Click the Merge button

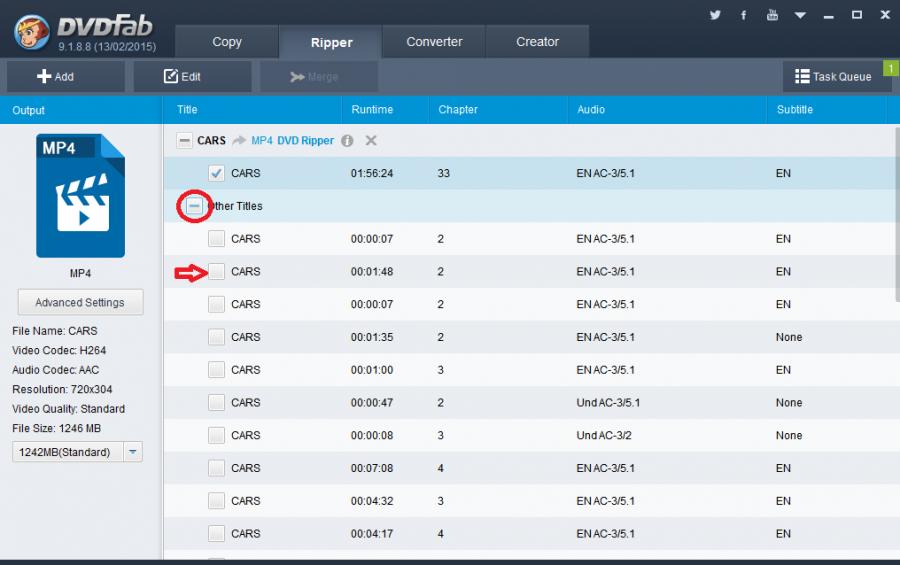coord(319,76)
